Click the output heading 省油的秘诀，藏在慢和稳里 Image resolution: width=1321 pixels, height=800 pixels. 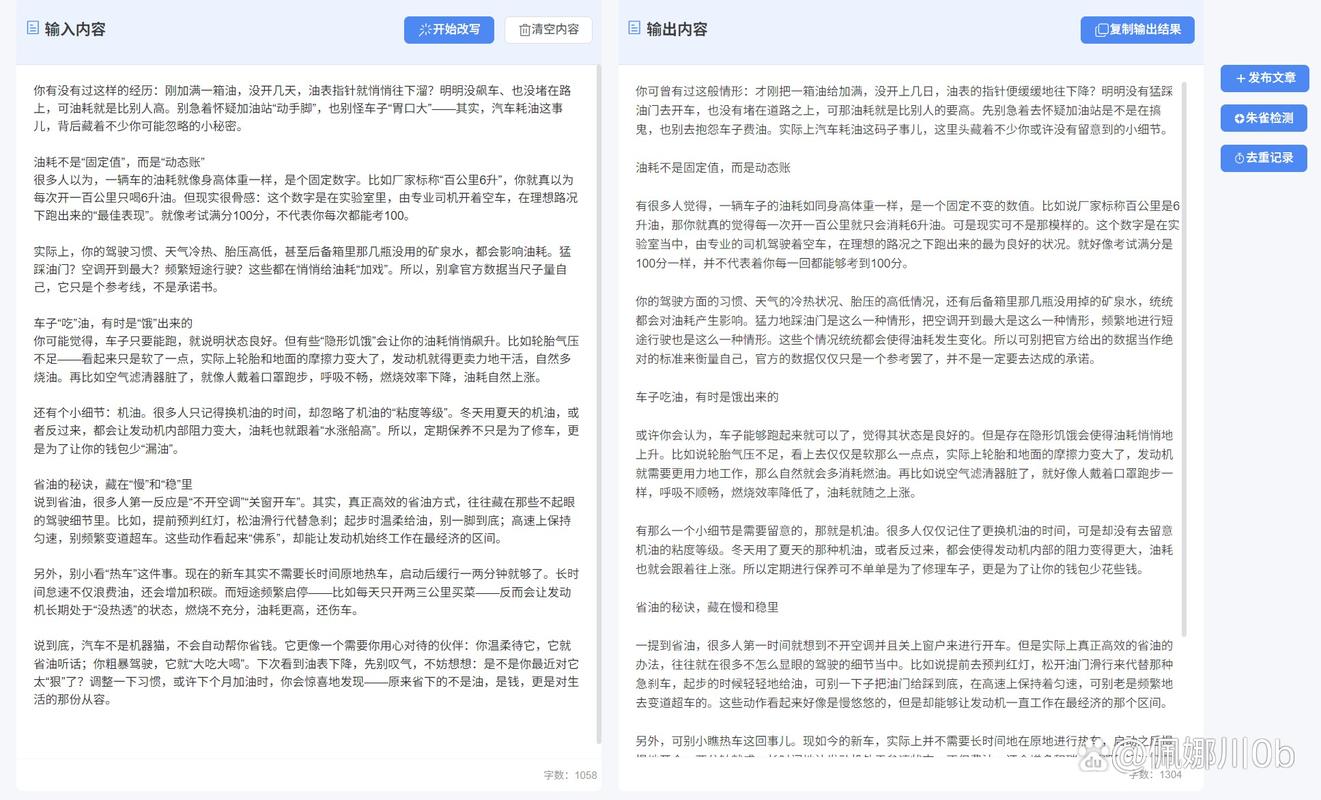(707, 607)
